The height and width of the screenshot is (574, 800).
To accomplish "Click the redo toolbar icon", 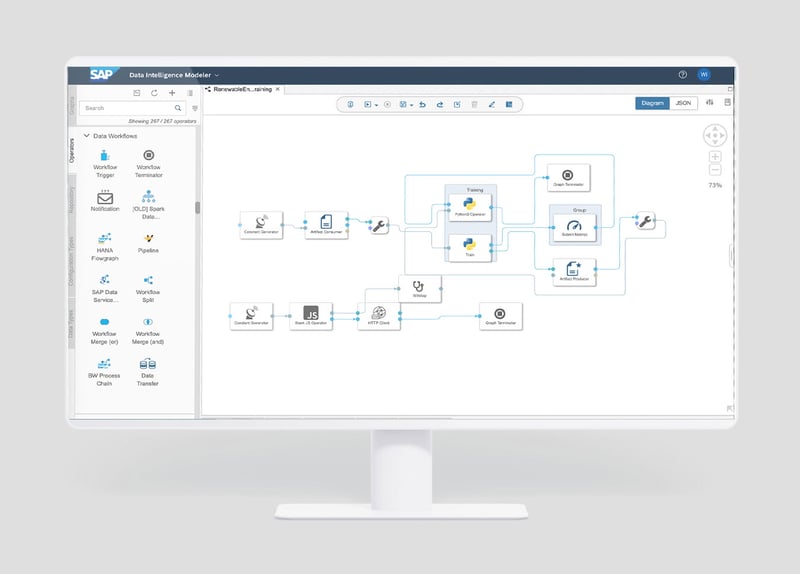I will [x=439, y=104].
